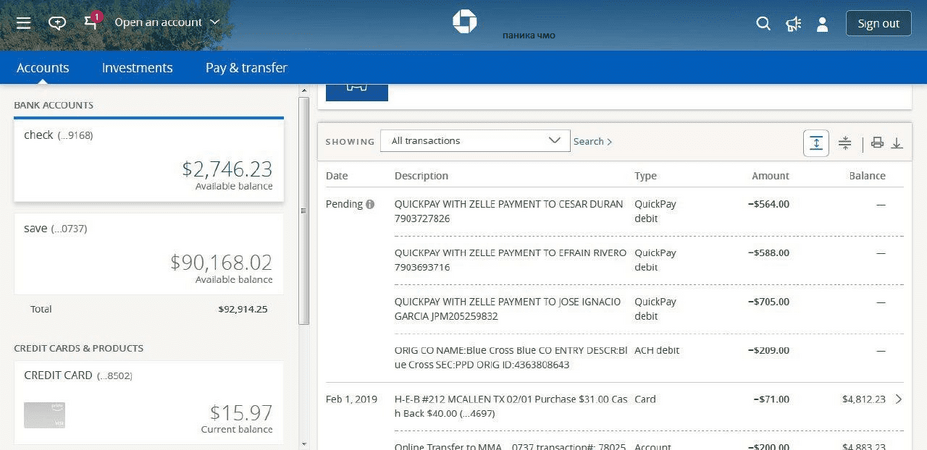The height and width of the screenshot is (450, 927).
Task: Click the $15.97 current balance
Action: (x=241, y=412)
